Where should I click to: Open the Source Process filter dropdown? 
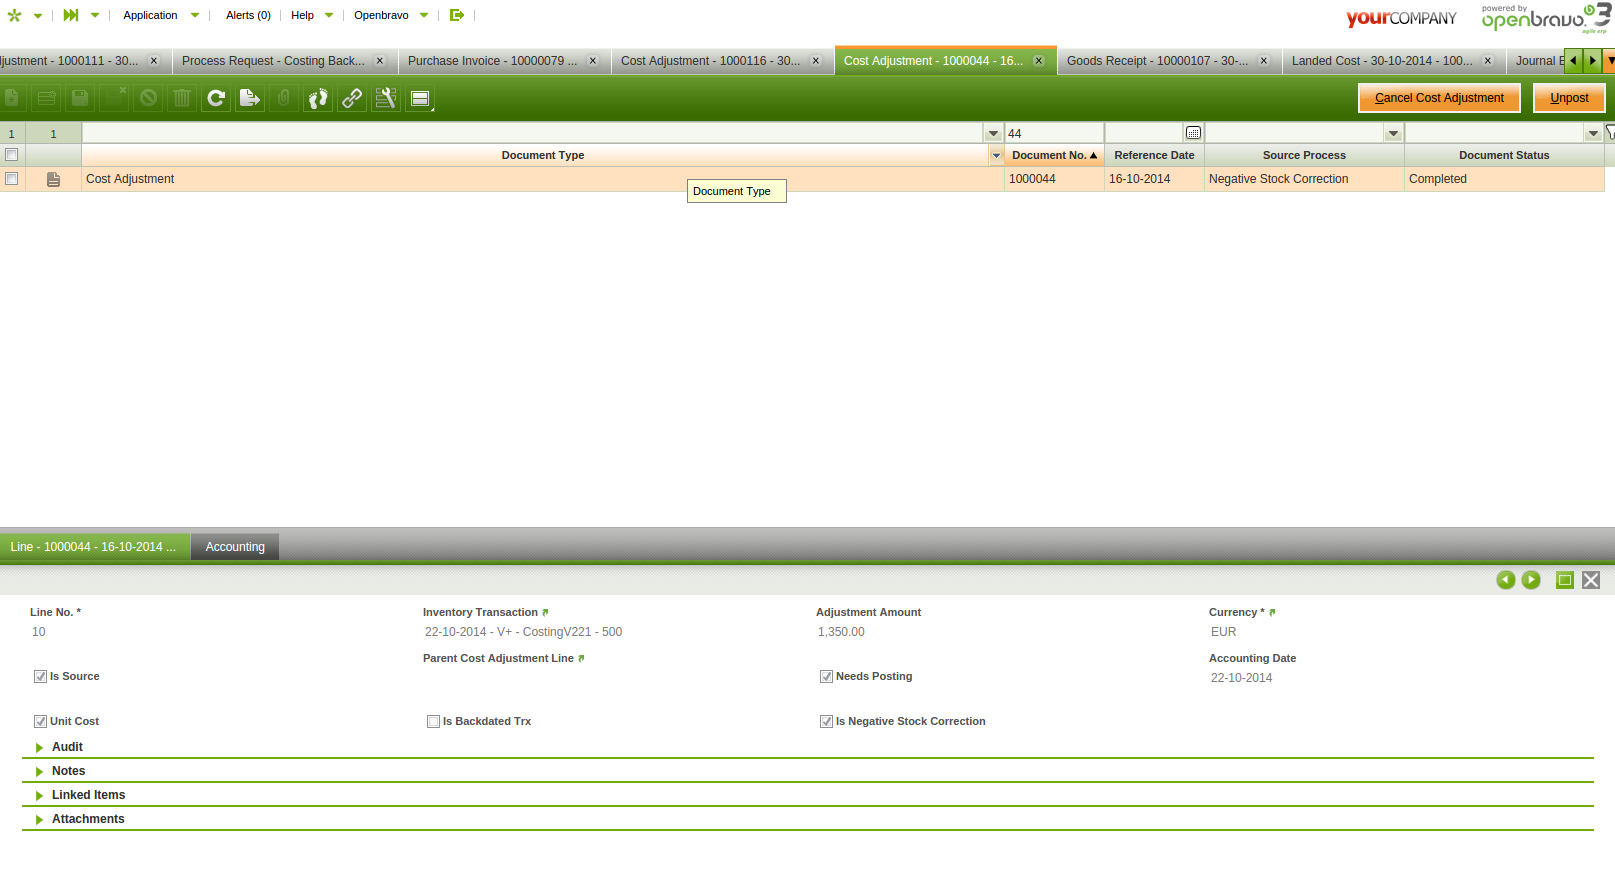pos(1393,133)
